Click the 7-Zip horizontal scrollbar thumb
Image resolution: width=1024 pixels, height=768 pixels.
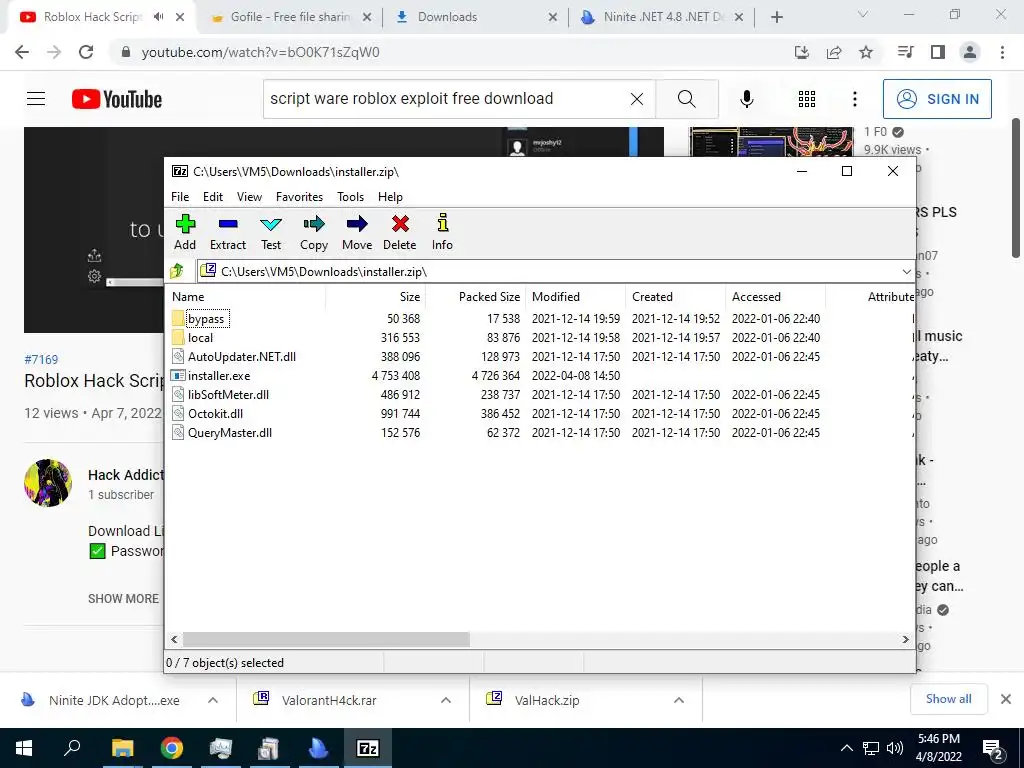(x=326, y=639)
